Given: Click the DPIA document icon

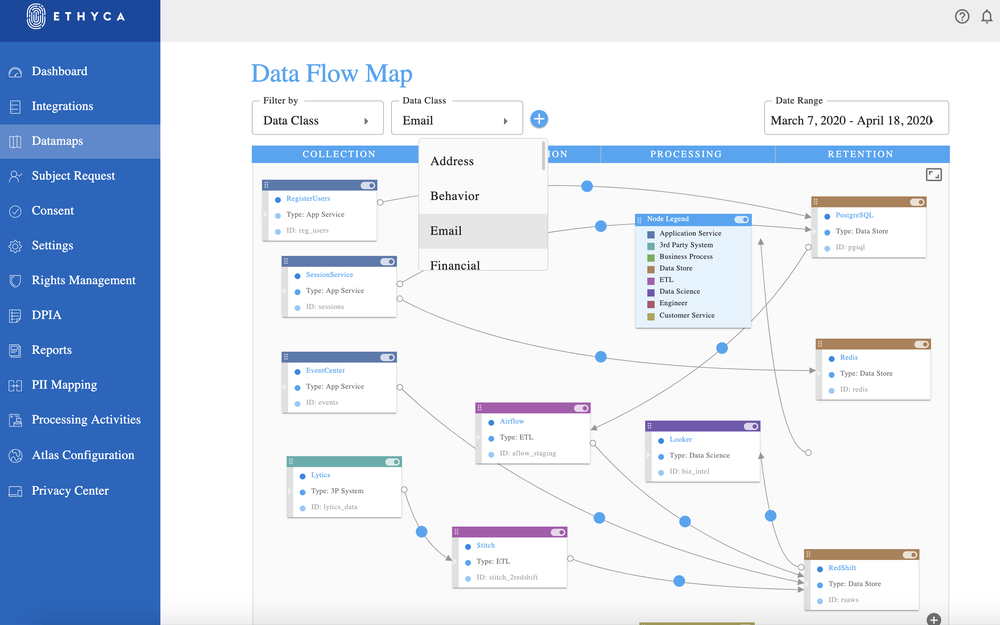Looking at the screenshot, I should 15,316.
